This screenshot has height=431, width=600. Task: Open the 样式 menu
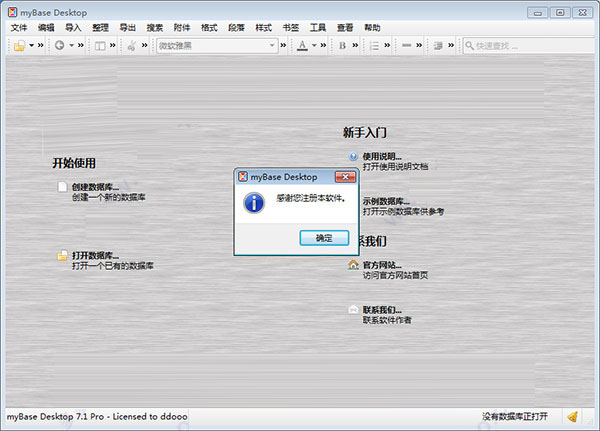coord(263,28)
